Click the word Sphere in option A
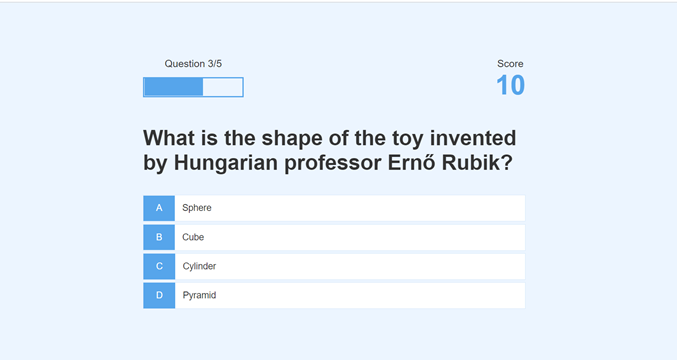 [x=197, y=208]
